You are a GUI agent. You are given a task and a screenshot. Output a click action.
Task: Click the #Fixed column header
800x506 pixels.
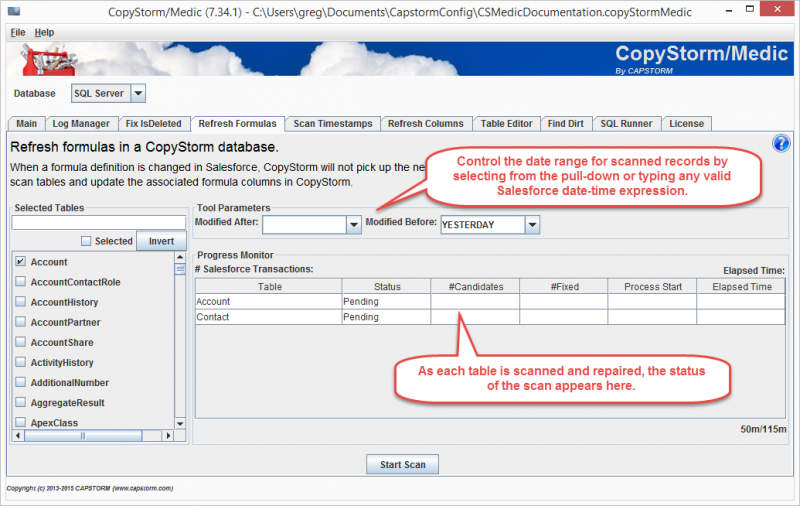coord(564,287)
